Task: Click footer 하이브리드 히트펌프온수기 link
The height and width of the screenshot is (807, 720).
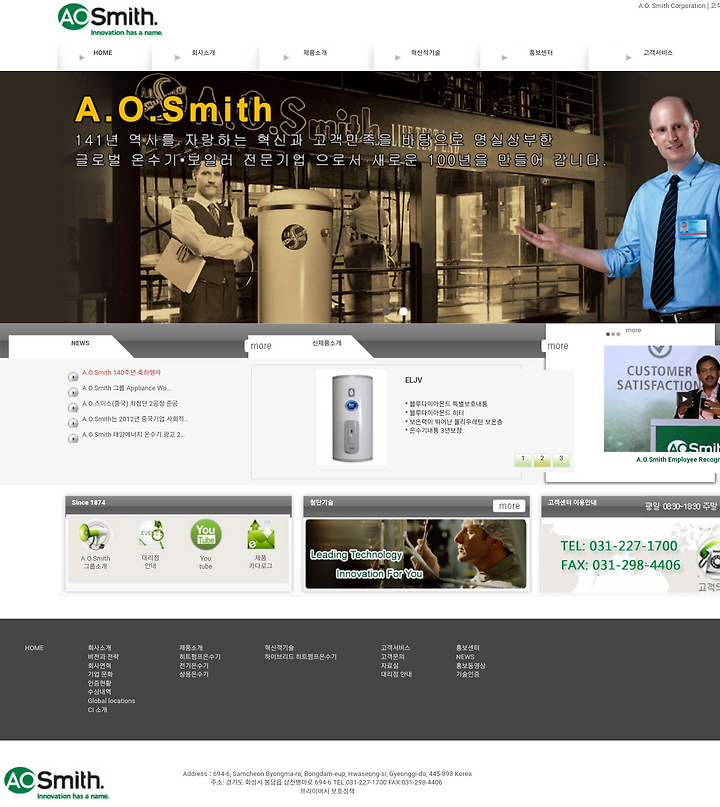Action: (301, 657)
